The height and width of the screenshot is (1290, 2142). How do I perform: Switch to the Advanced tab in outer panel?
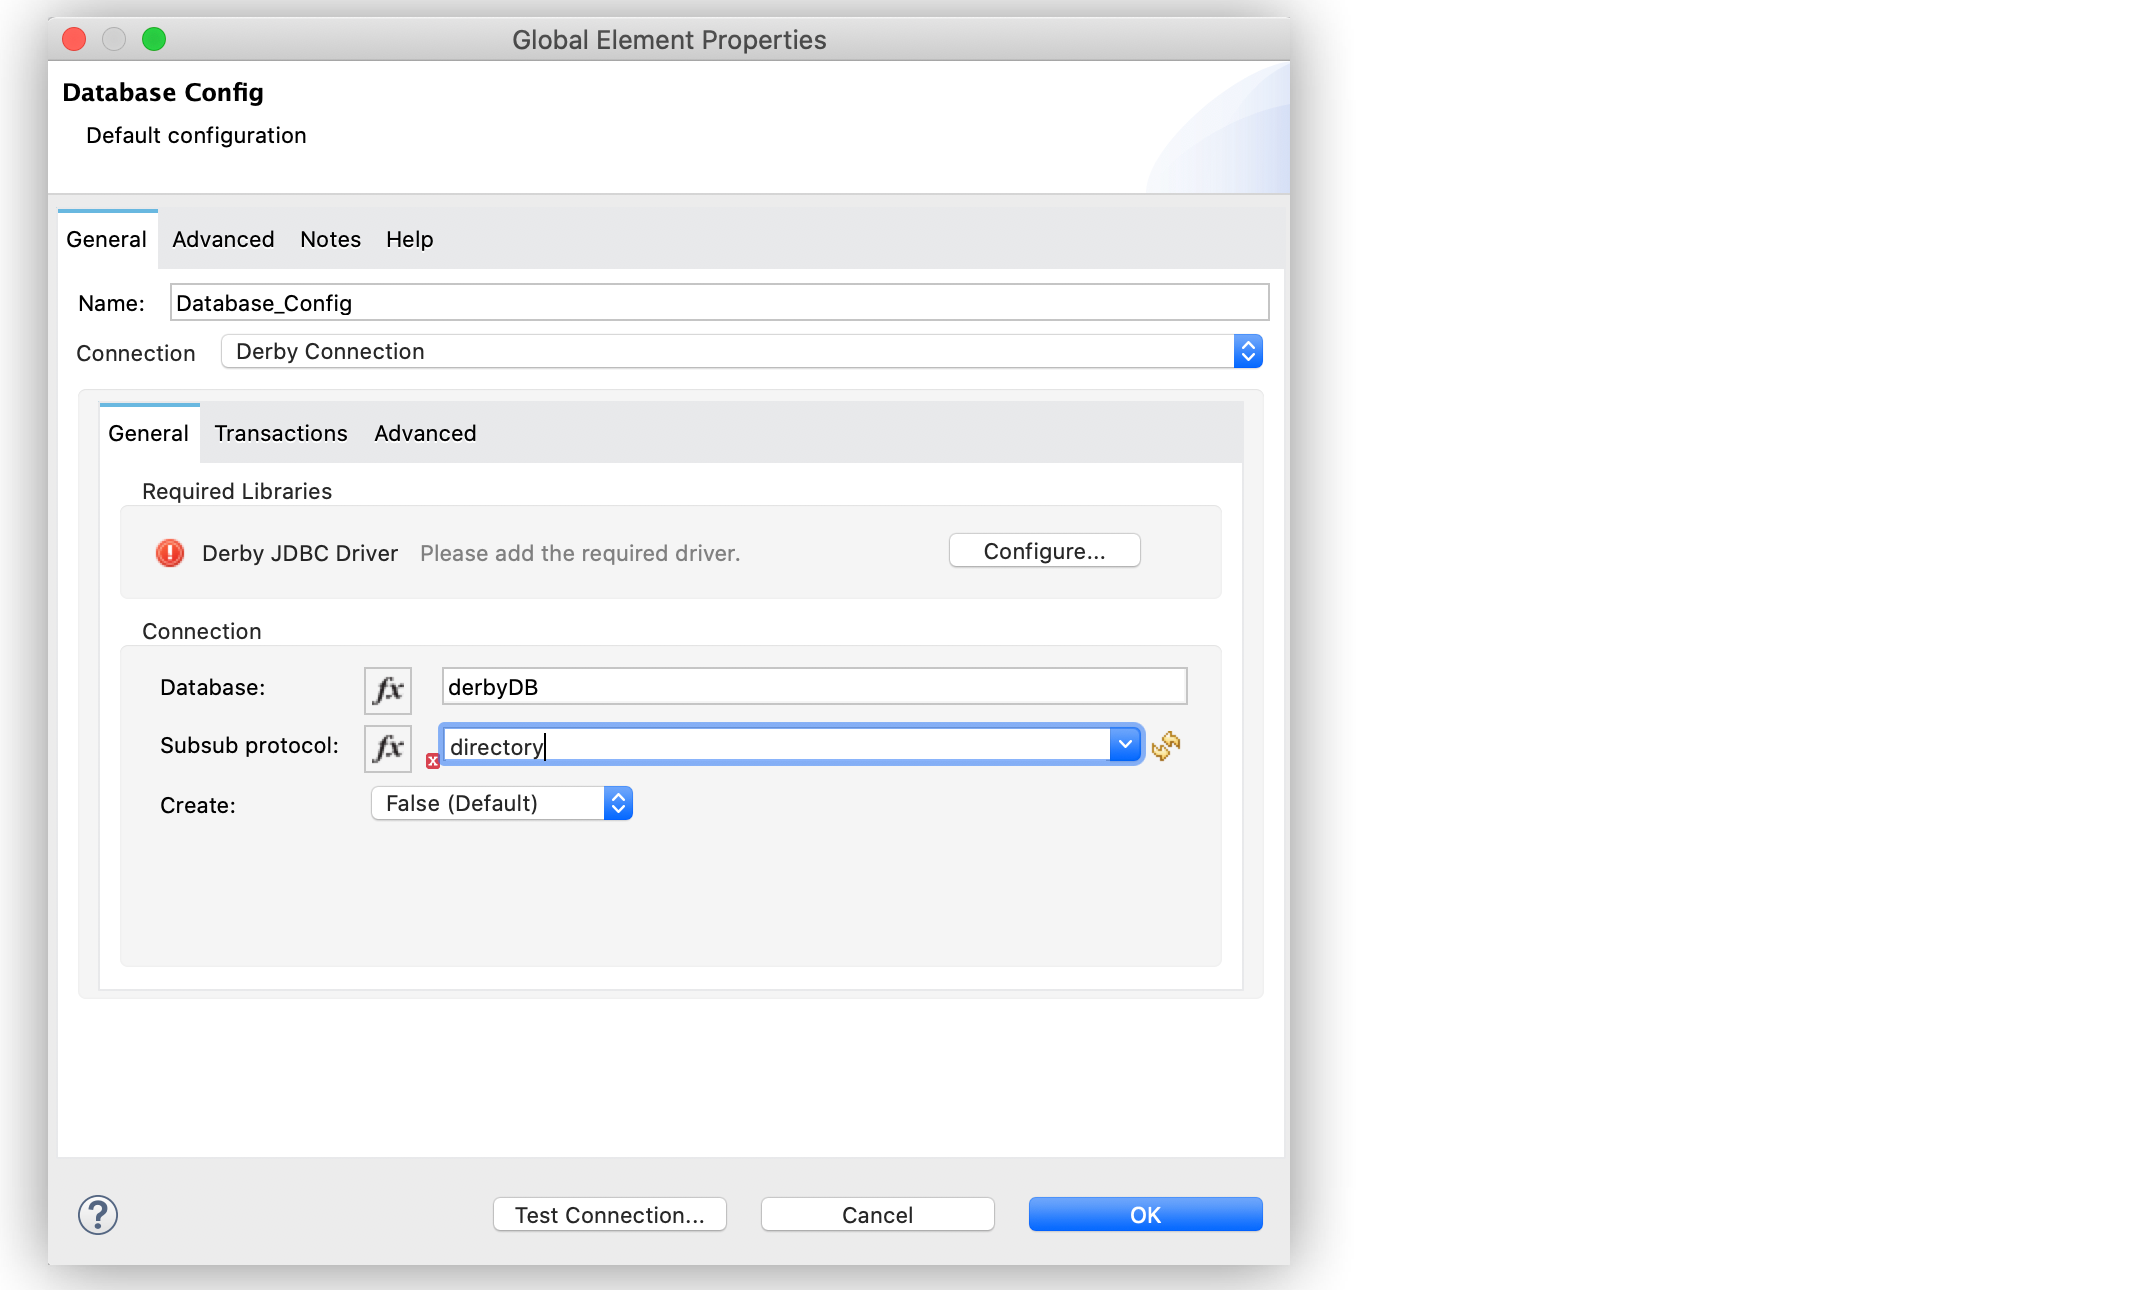tap(220, 239)
